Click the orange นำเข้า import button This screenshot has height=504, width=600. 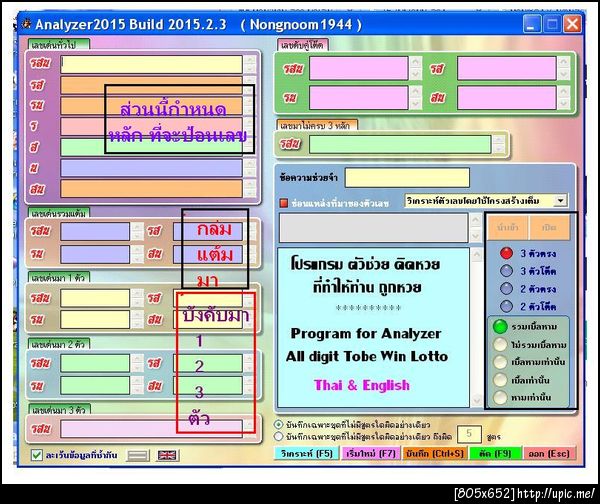coord(507,227)
